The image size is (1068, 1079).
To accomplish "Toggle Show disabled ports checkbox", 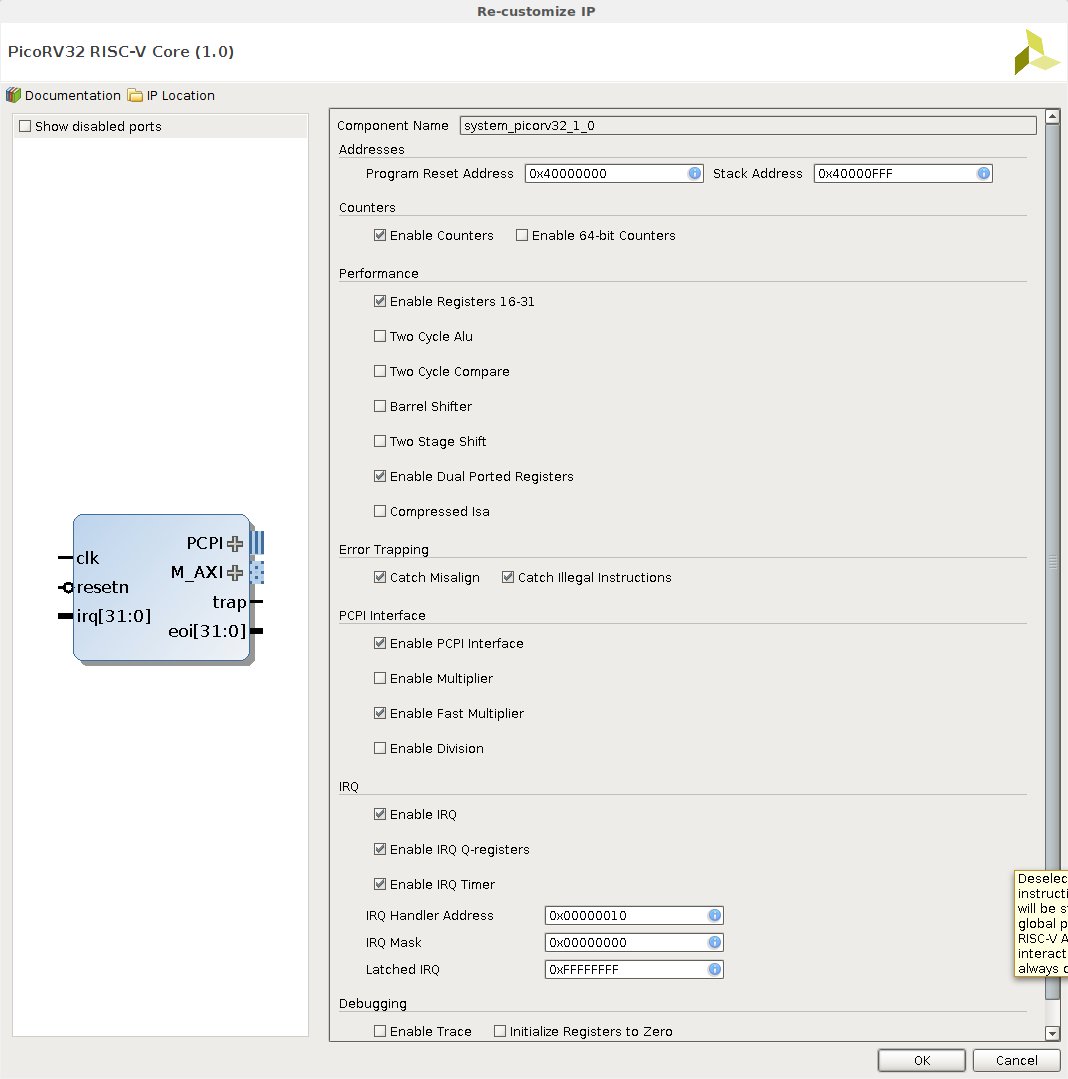I will pos(25,126).
